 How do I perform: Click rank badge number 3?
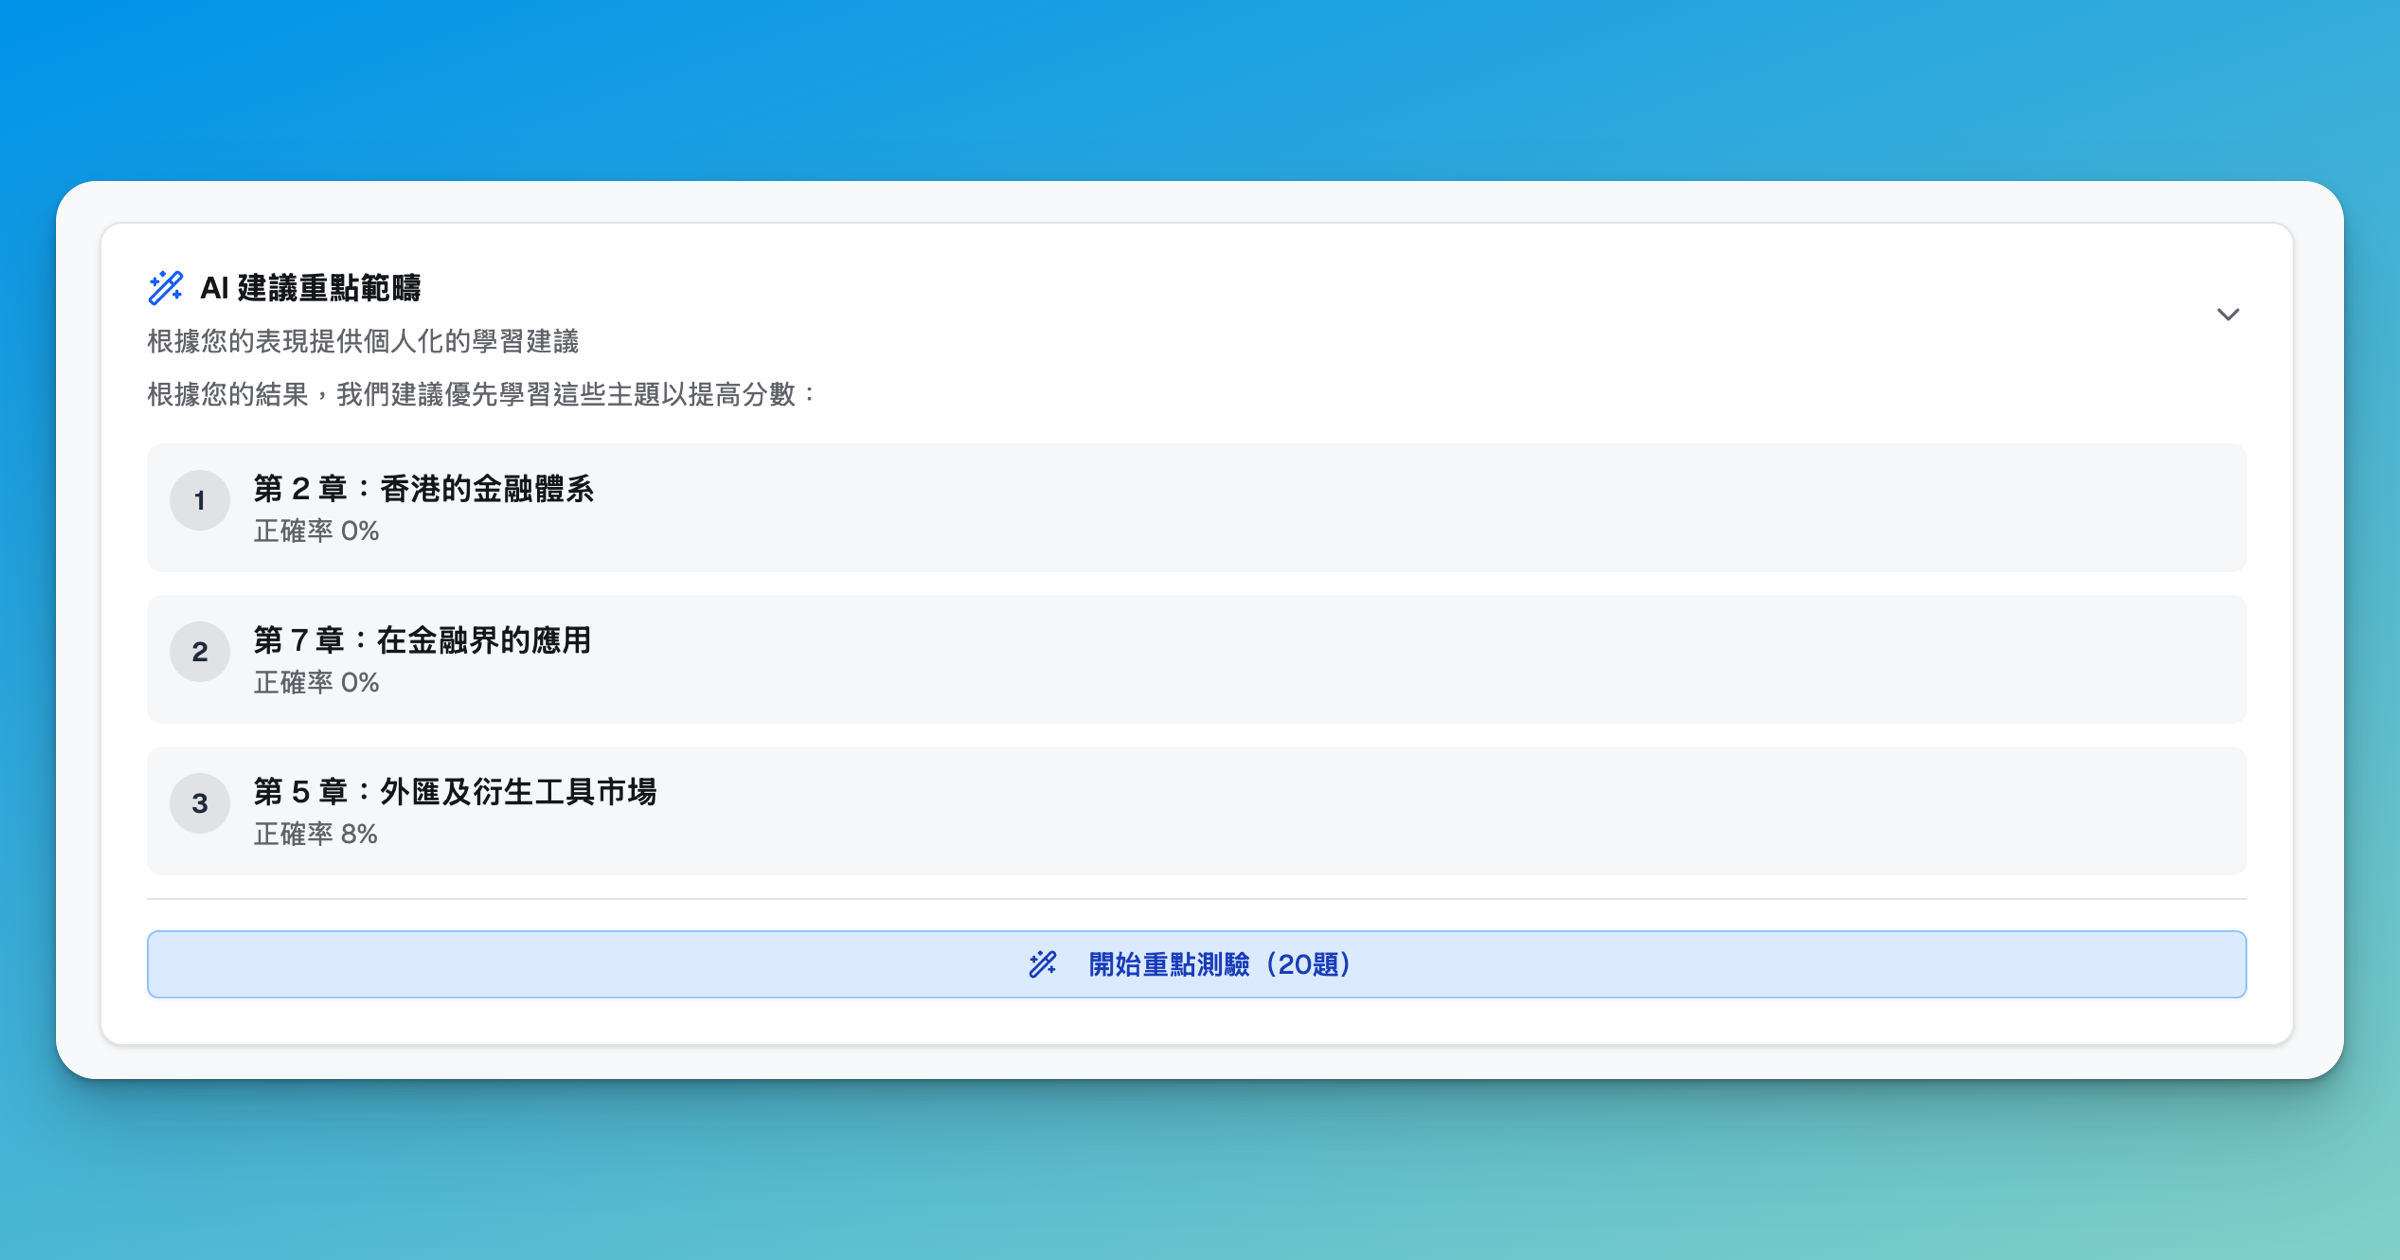200,803
